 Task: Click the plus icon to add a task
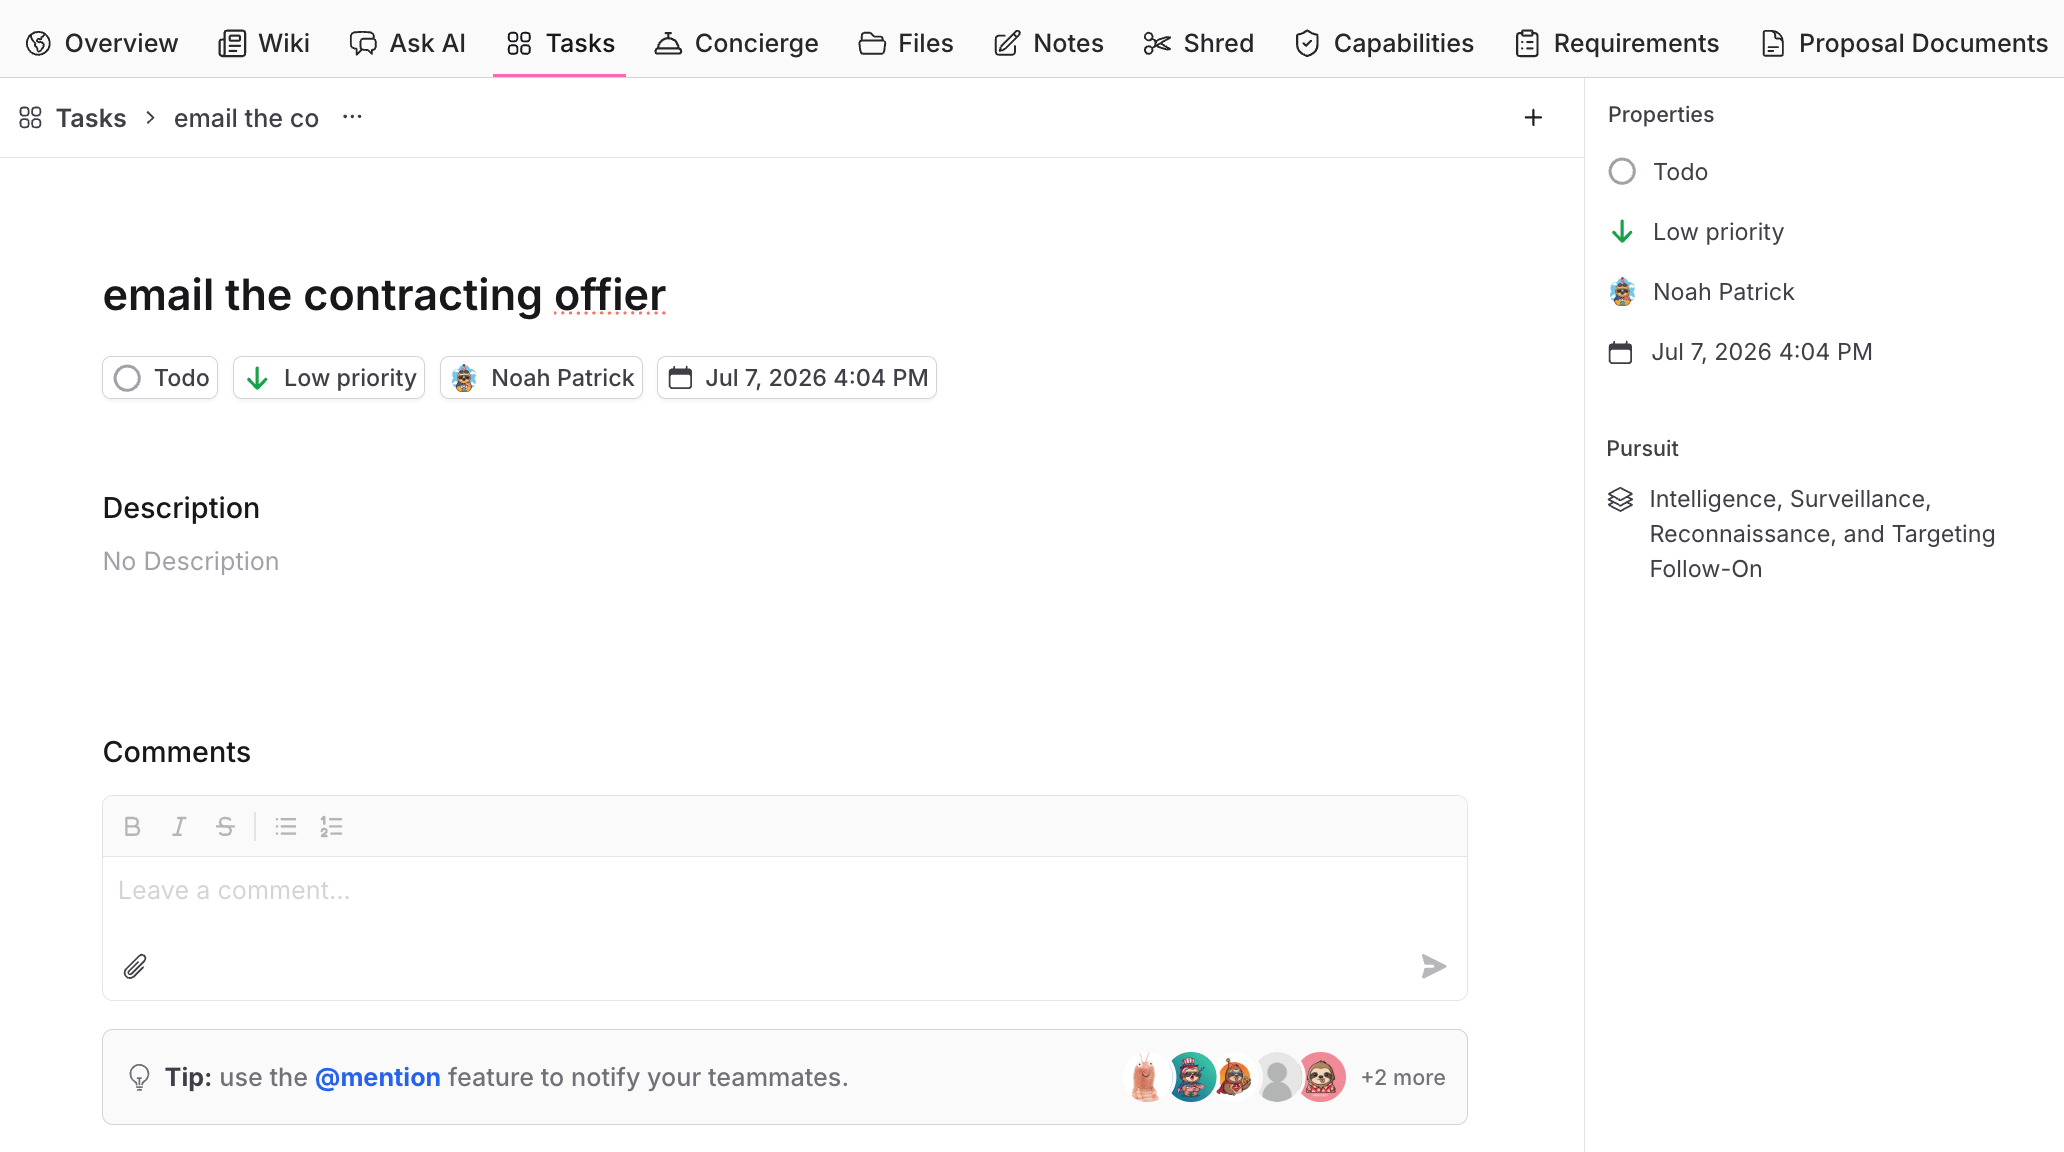coord(1533,118)
